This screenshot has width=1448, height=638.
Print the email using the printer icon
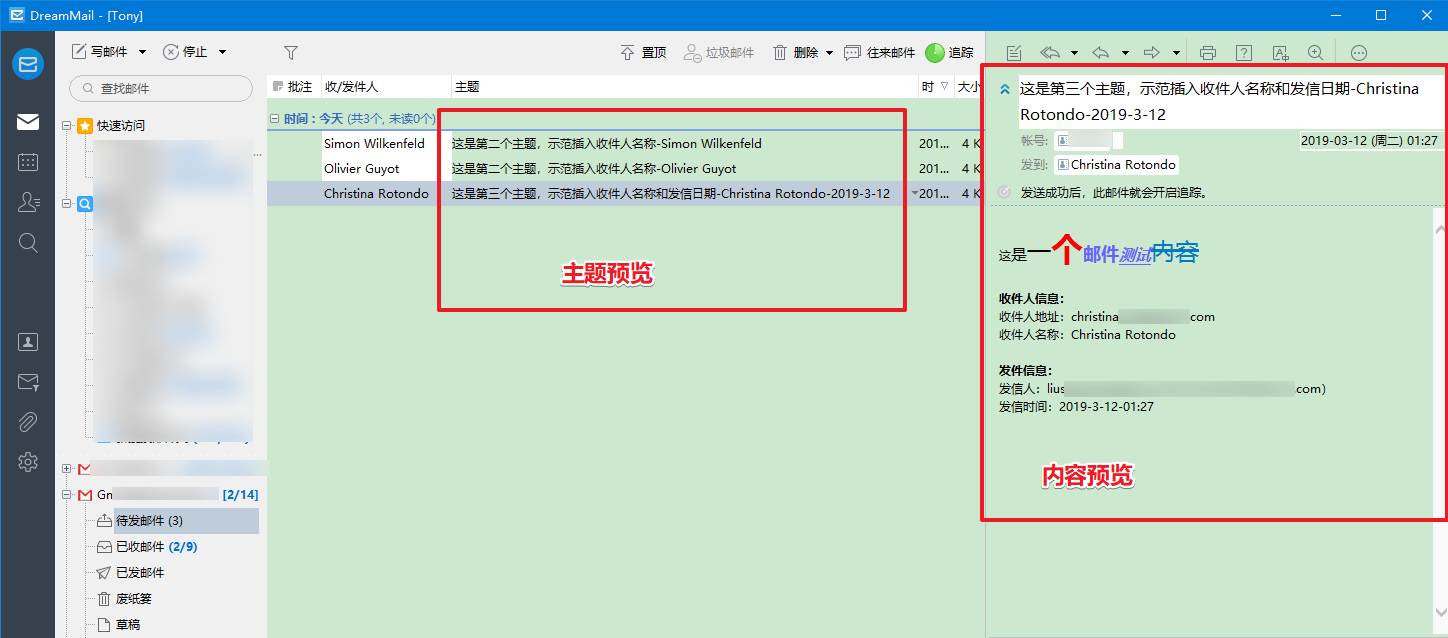[x=1207, y=52]
